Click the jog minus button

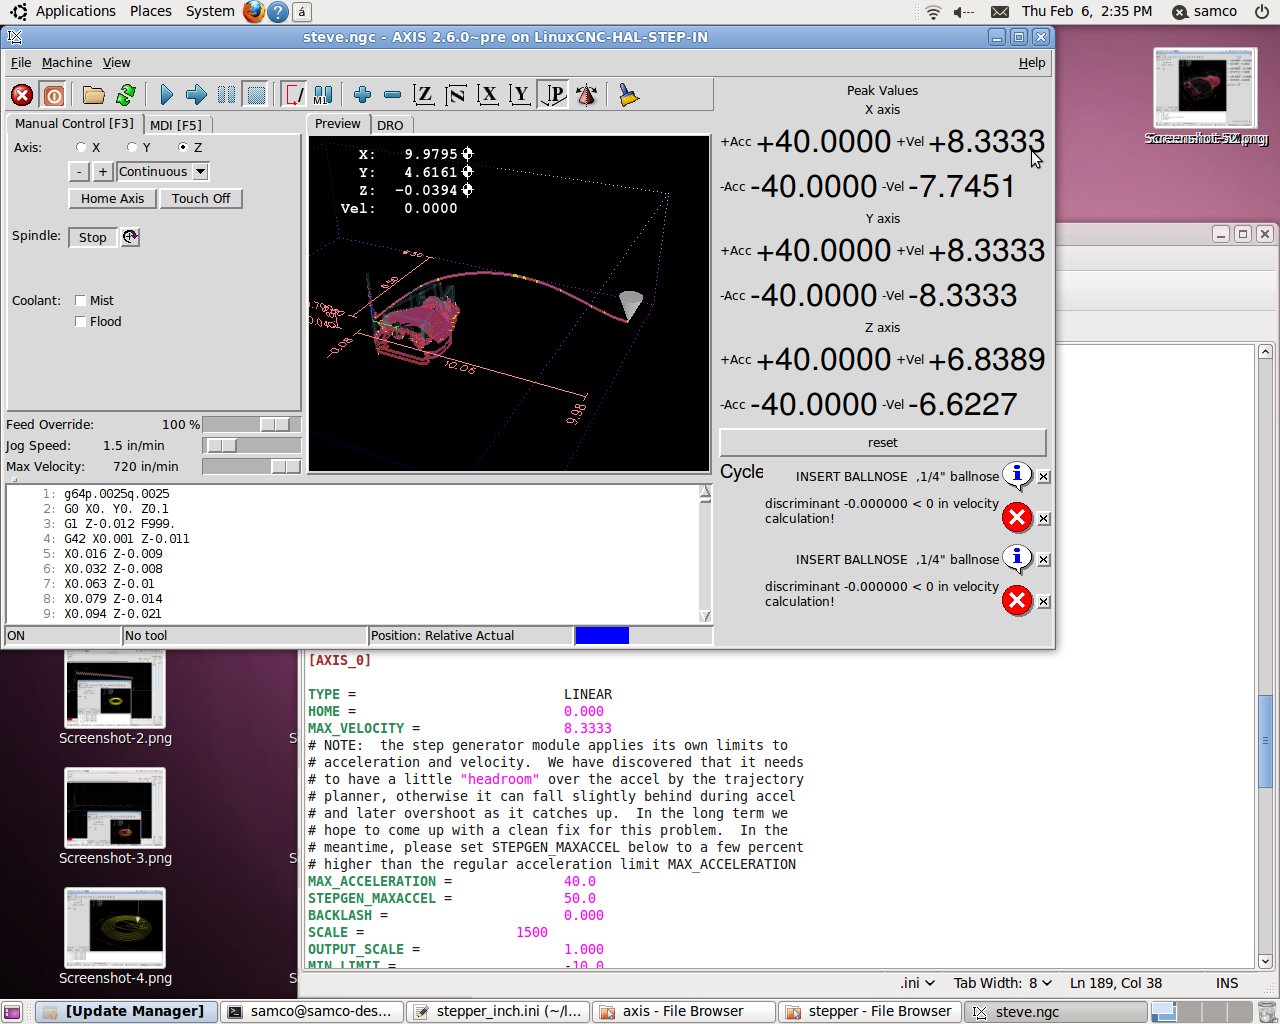point(79,172)
